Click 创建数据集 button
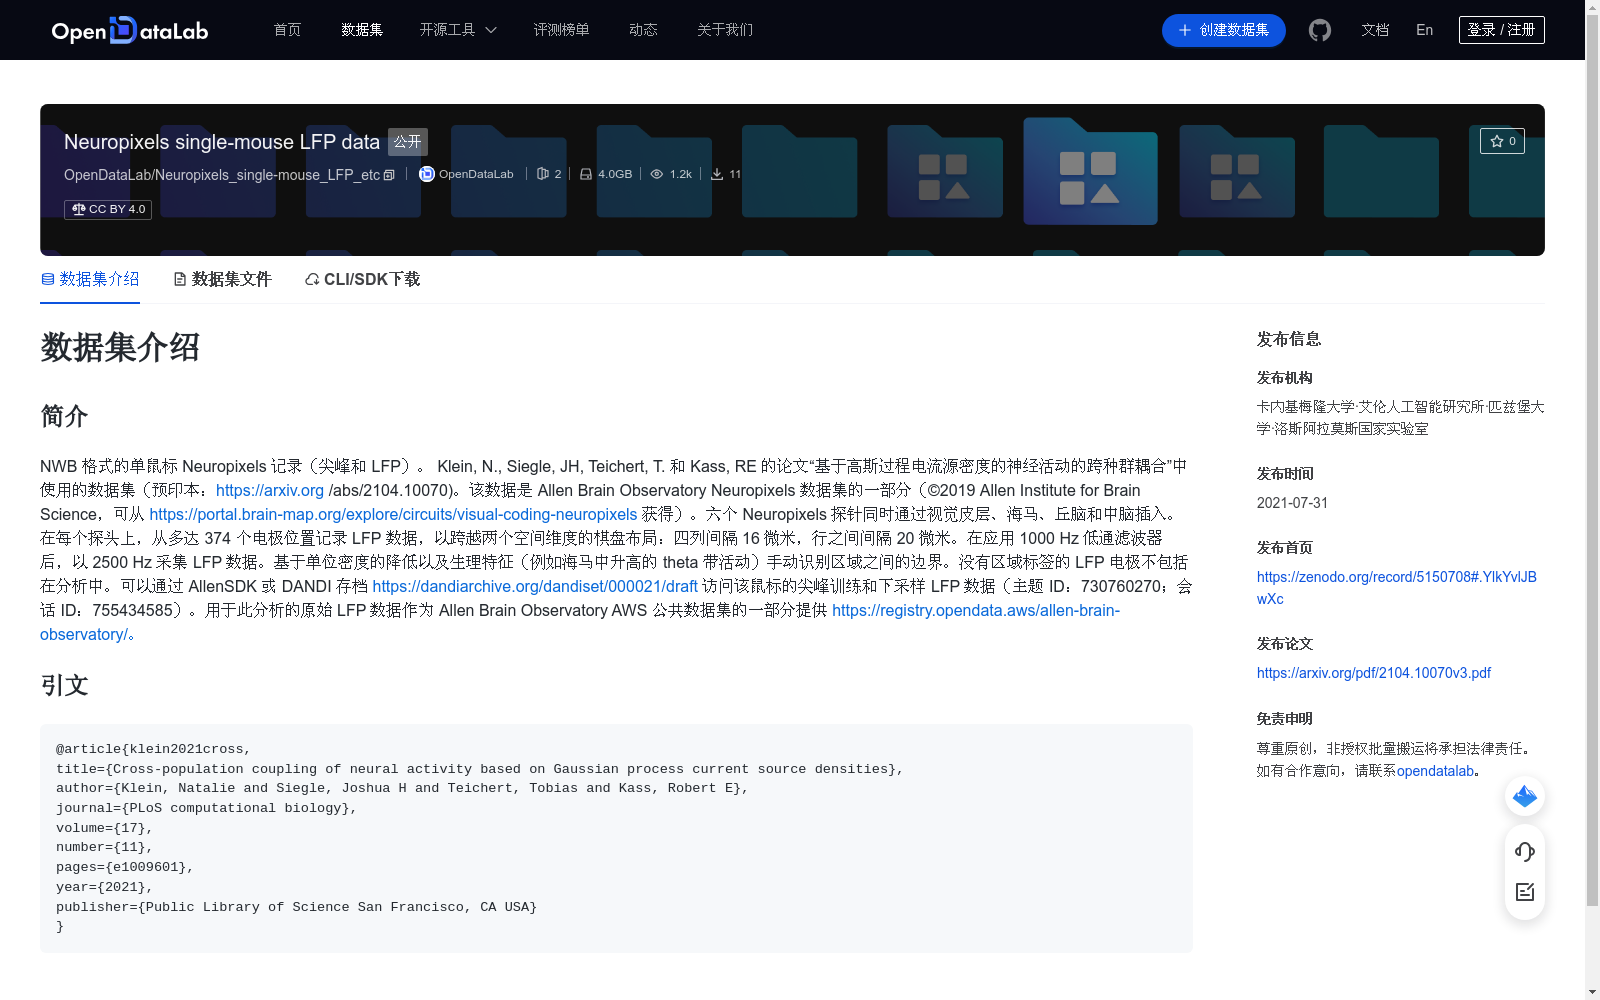This screenshot has height=1000, width=1600. 1223,30
